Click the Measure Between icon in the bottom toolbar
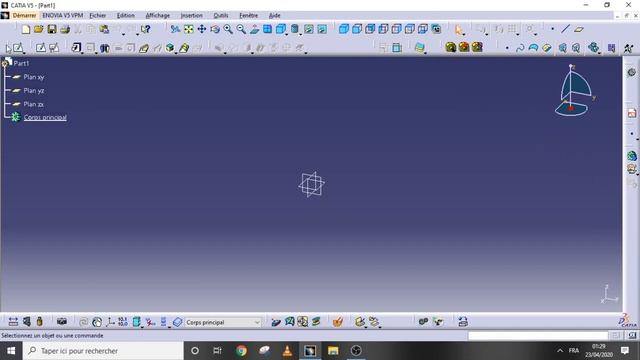 (x=13, y=322)
